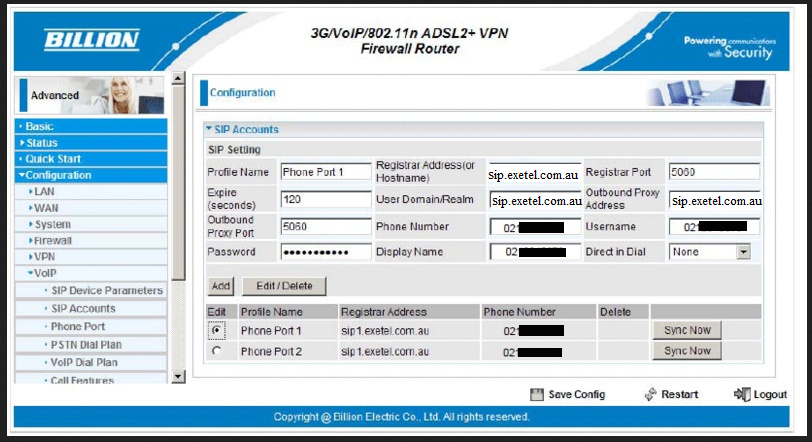Click the Profile Name column header

coord(271,312)
